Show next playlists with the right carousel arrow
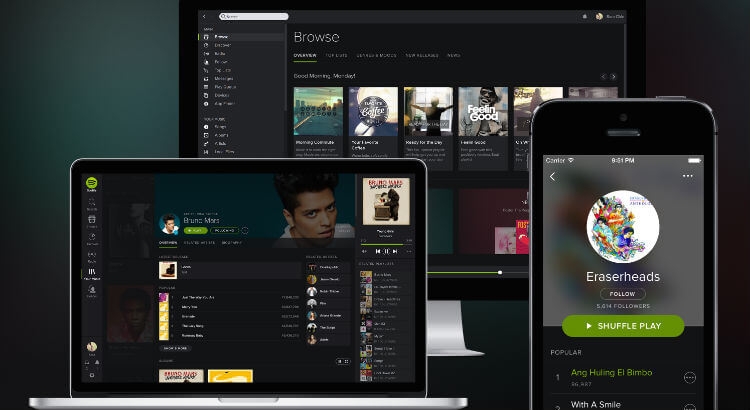750x410 pixels. 613,77
